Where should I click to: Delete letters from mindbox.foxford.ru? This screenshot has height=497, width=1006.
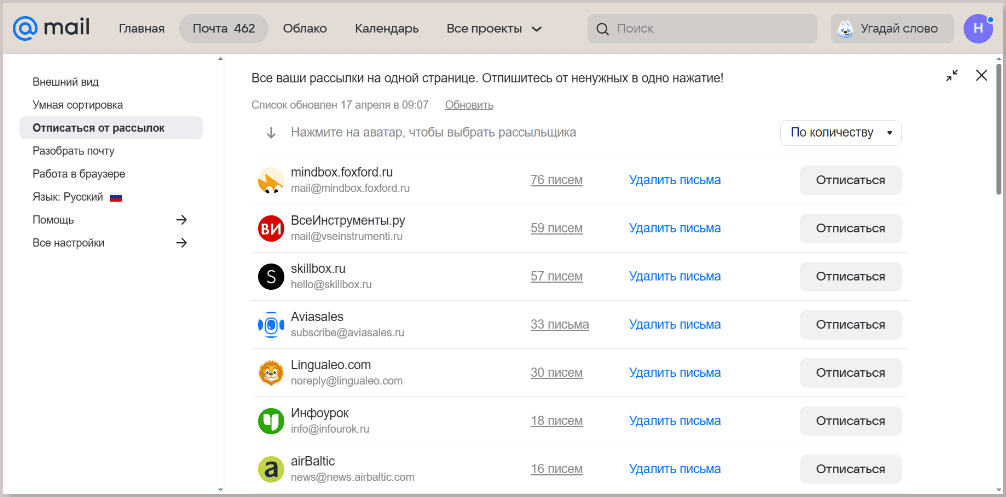pos(675,180)
